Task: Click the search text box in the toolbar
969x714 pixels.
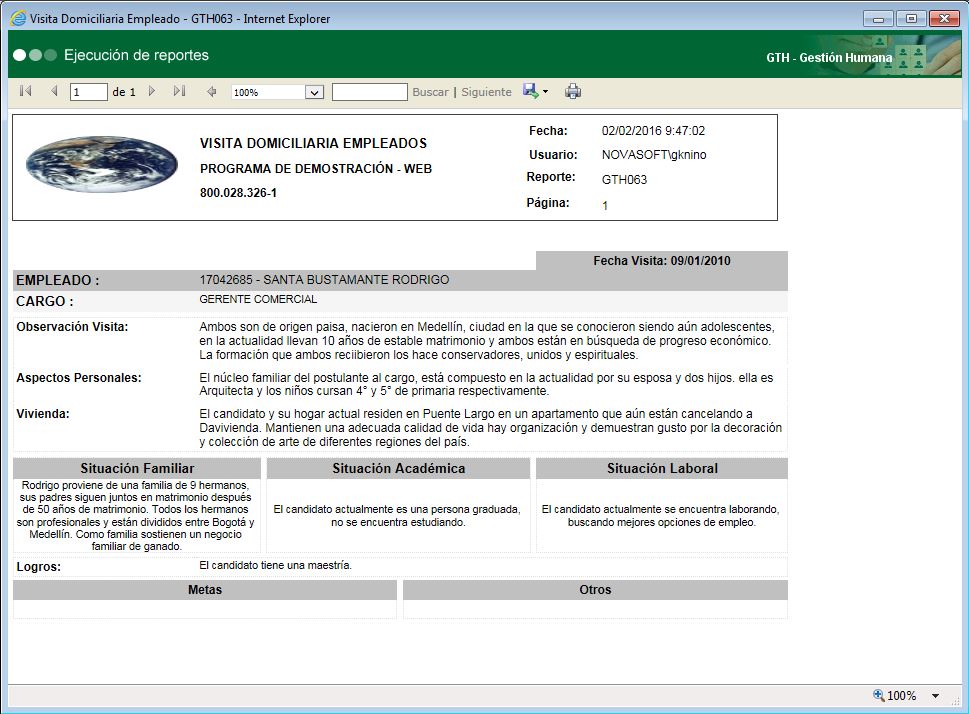Action: (x=370, y=91)
